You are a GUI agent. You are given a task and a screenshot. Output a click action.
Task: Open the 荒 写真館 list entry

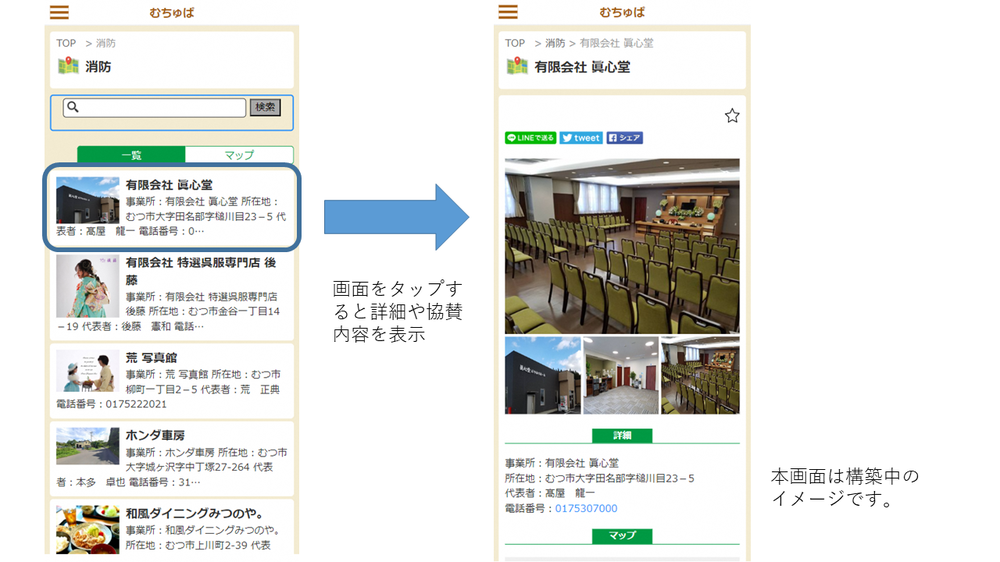171,381
